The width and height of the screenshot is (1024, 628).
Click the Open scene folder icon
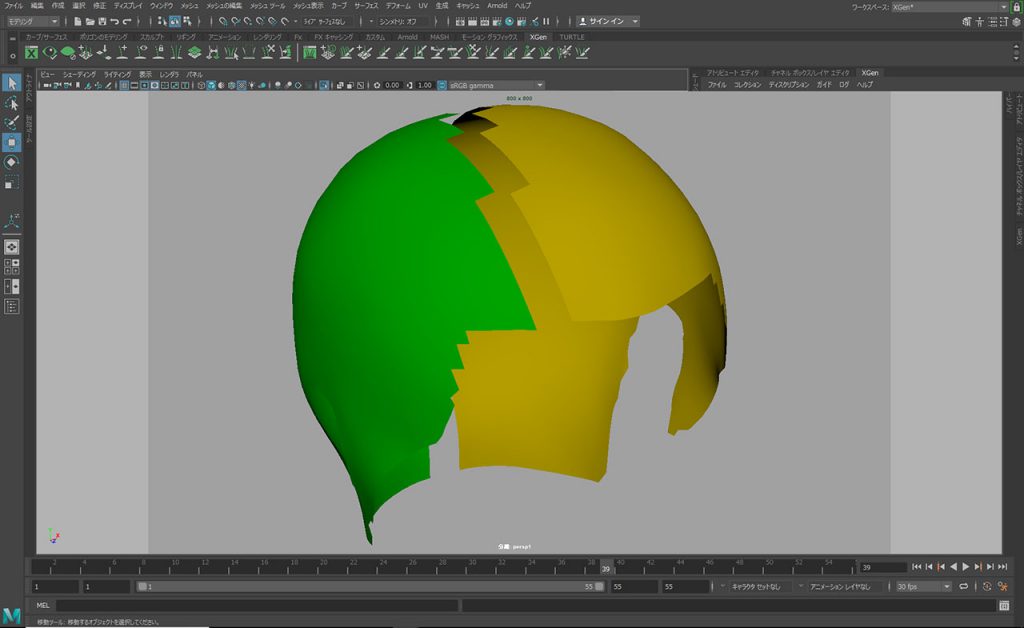pyautogui.click(x=89, y=21)
